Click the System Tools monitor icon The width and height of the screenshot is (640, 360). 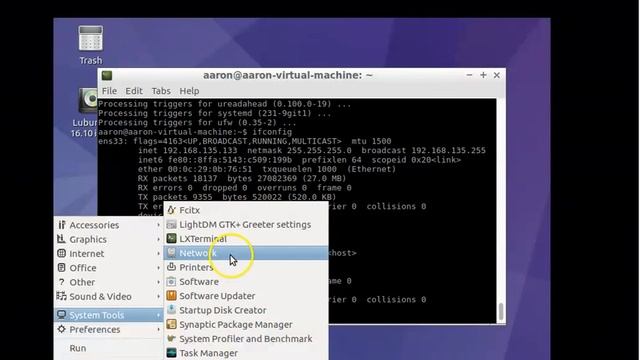[x=62, y=315]
